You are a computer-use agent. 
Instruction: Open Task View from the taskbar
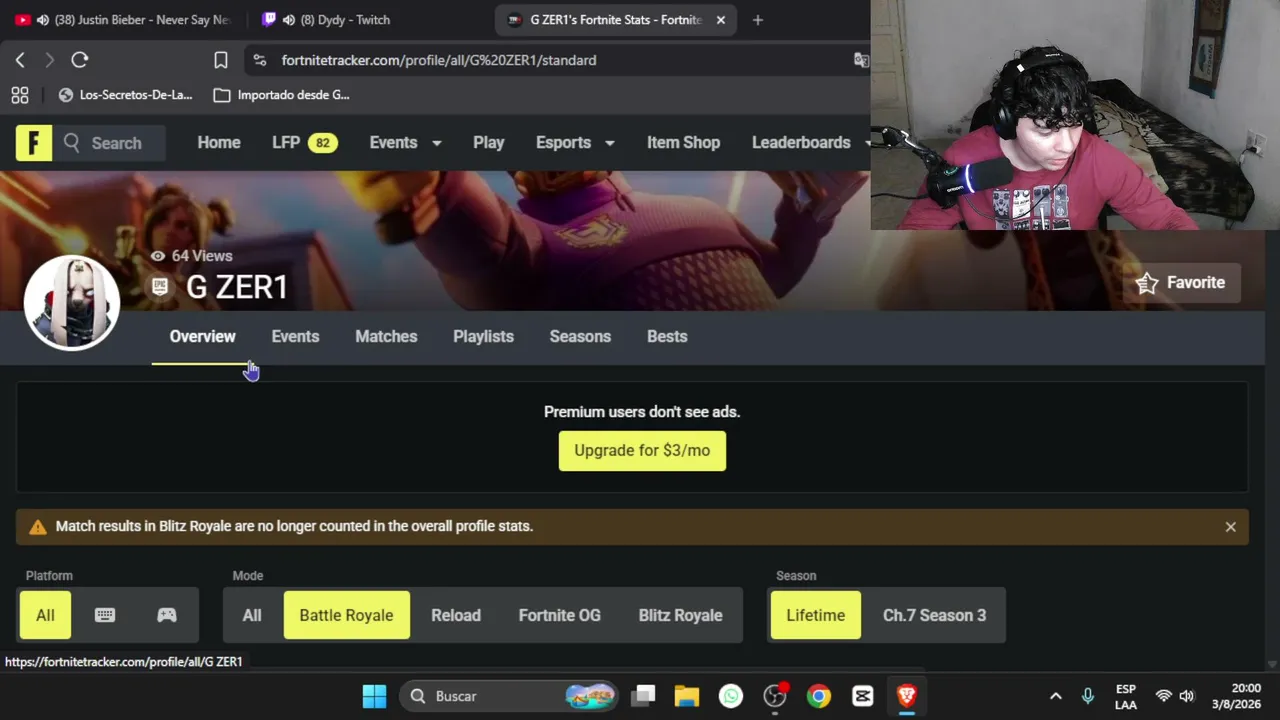[643, 696]
